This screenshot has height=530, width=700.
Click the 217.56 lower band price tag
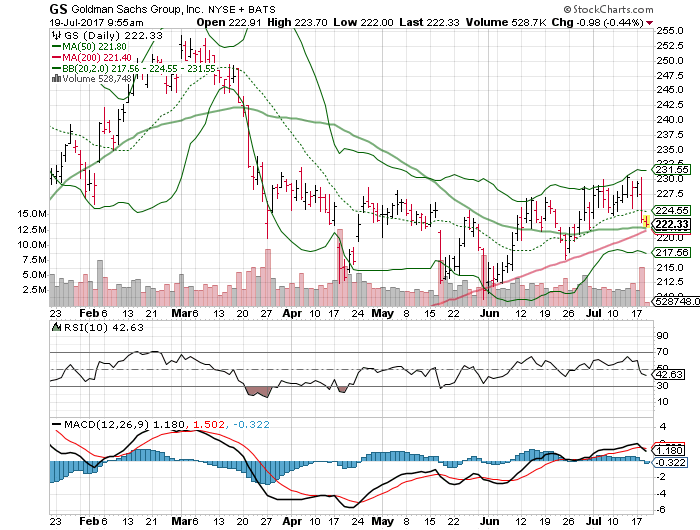coord(671,252)
